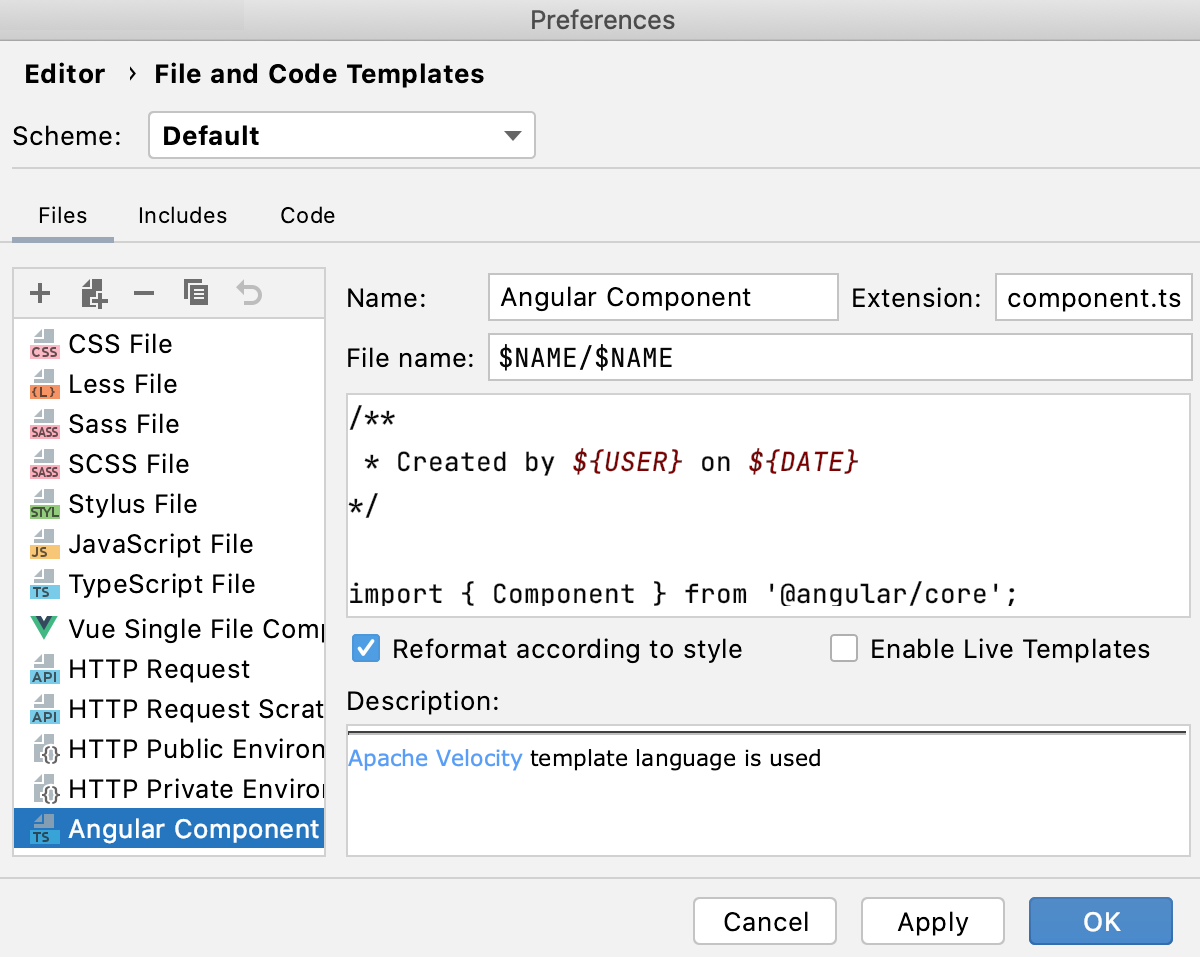Click the TypeScript File TS icon
This screenshot has width=1200, height=957.
[44, 584]
